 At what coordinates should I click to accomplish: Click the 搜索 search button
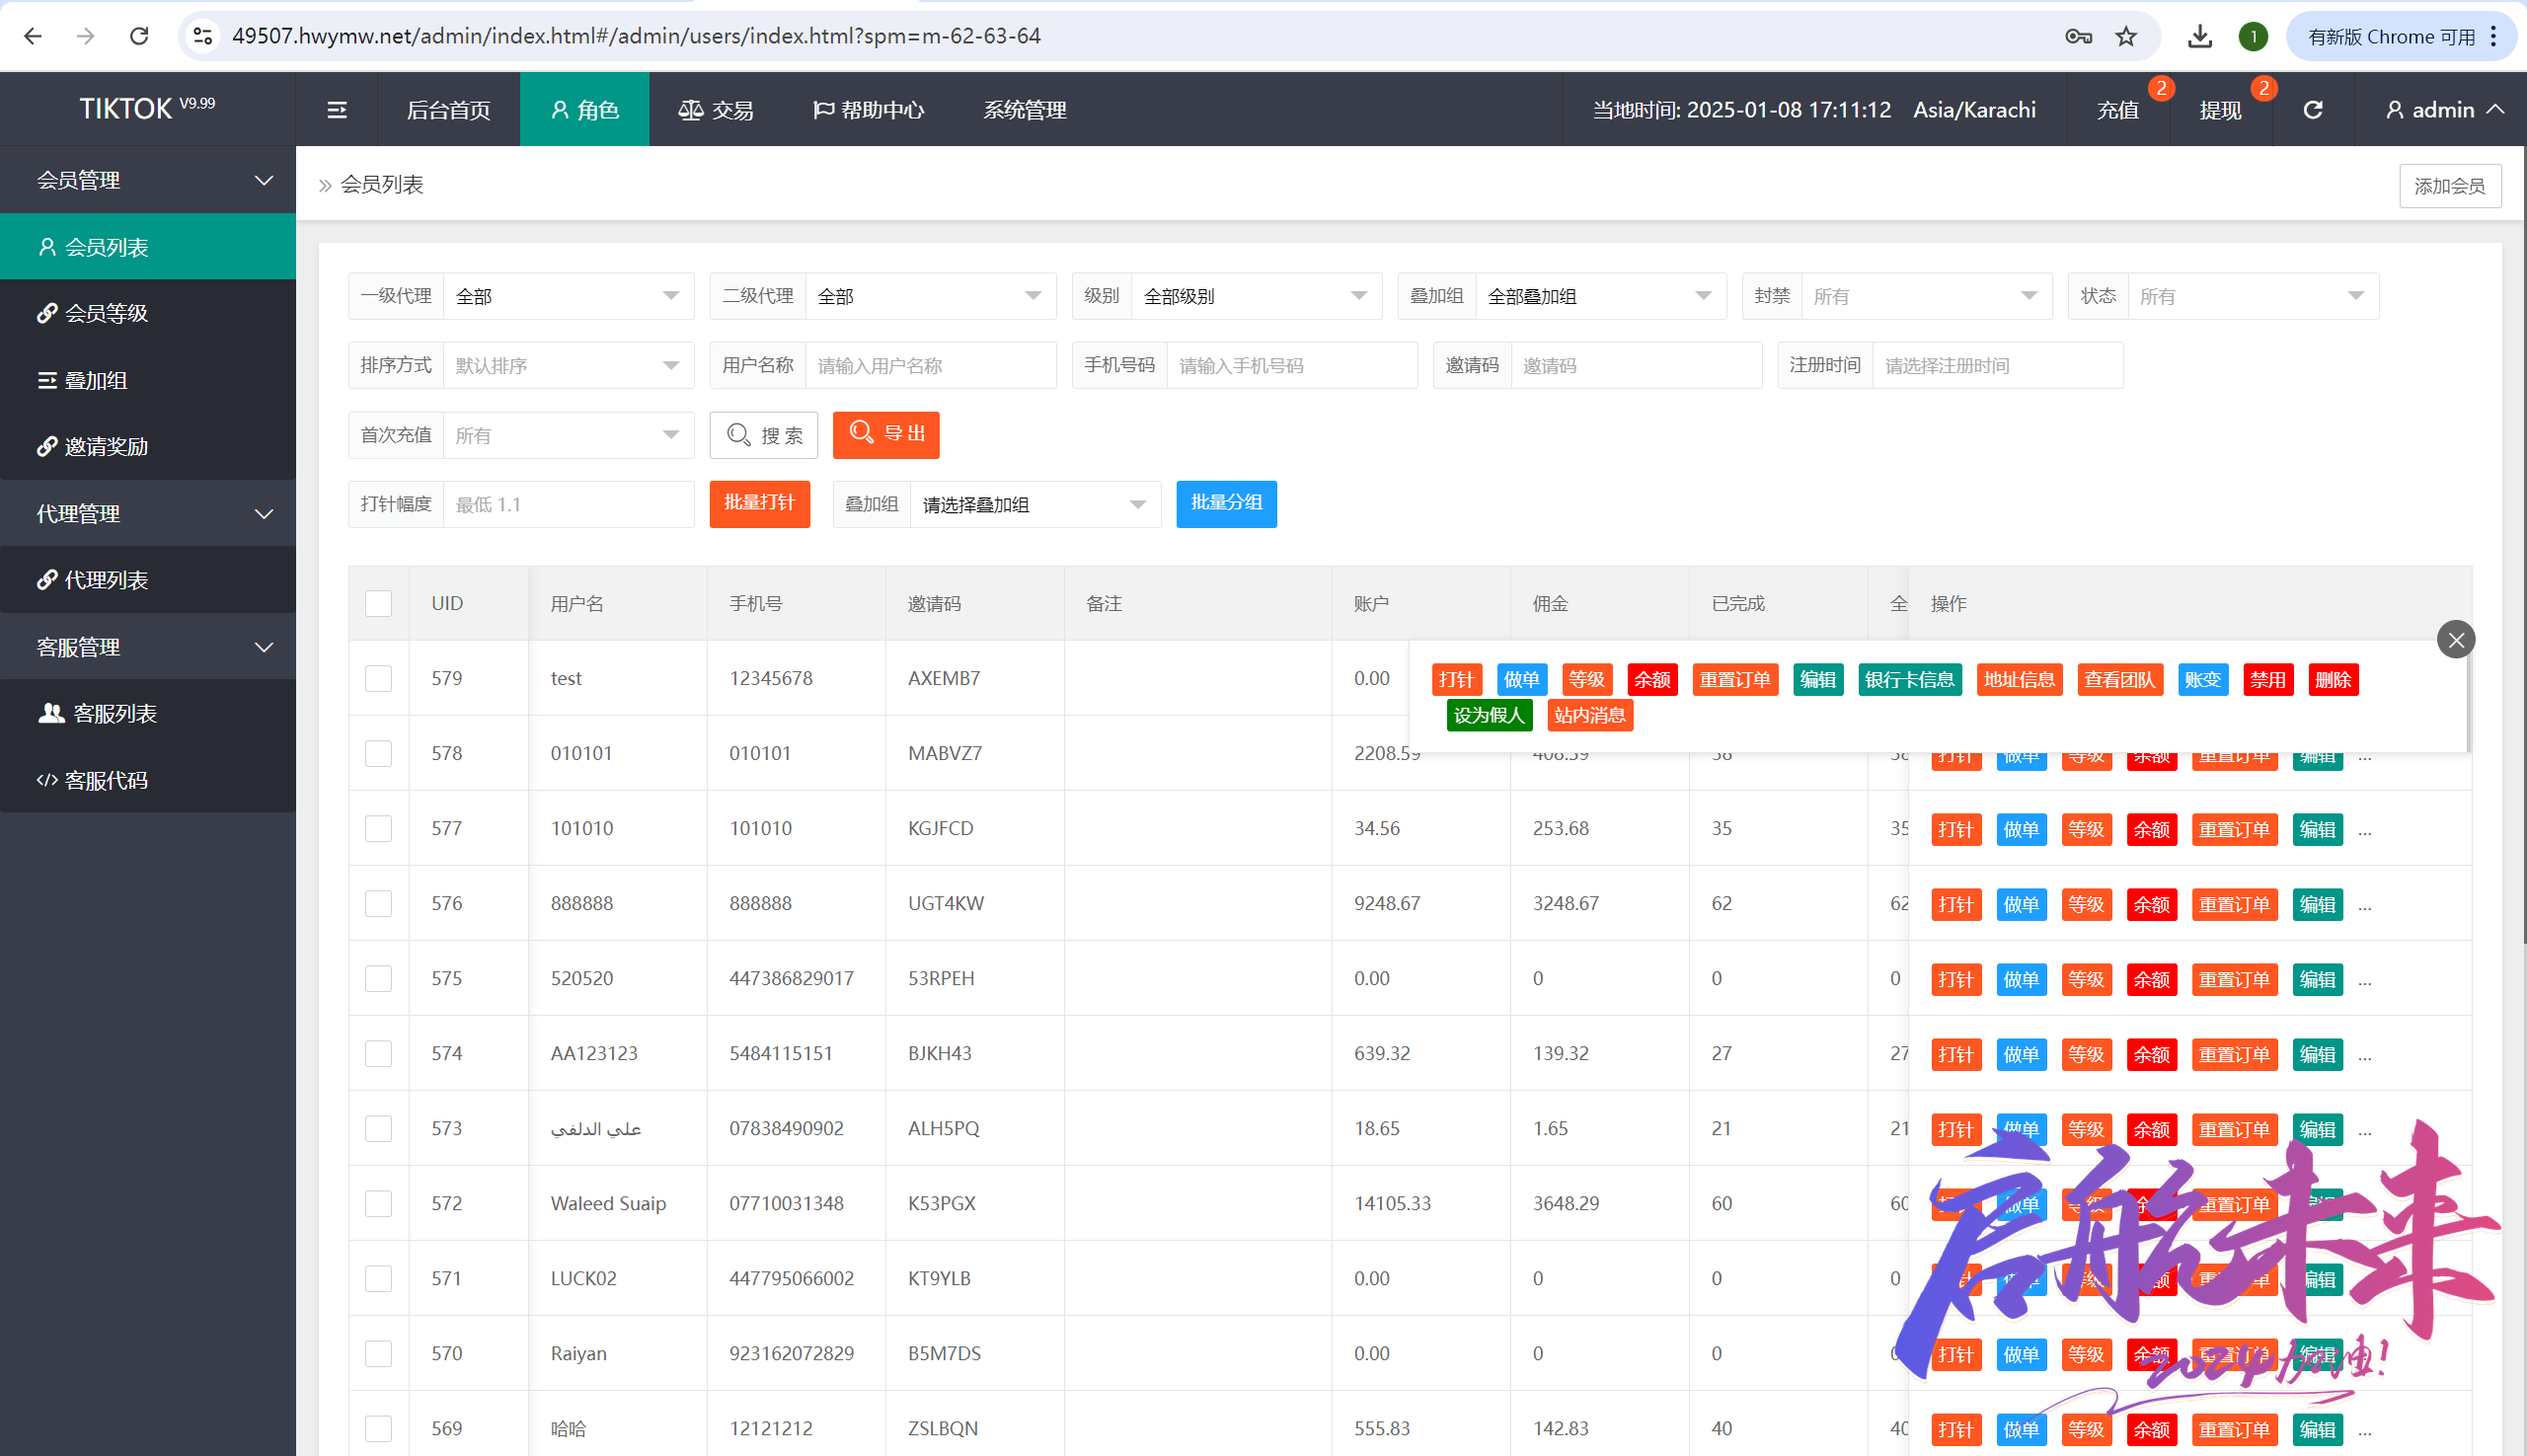pyautogui.click(x=764, y=435)
